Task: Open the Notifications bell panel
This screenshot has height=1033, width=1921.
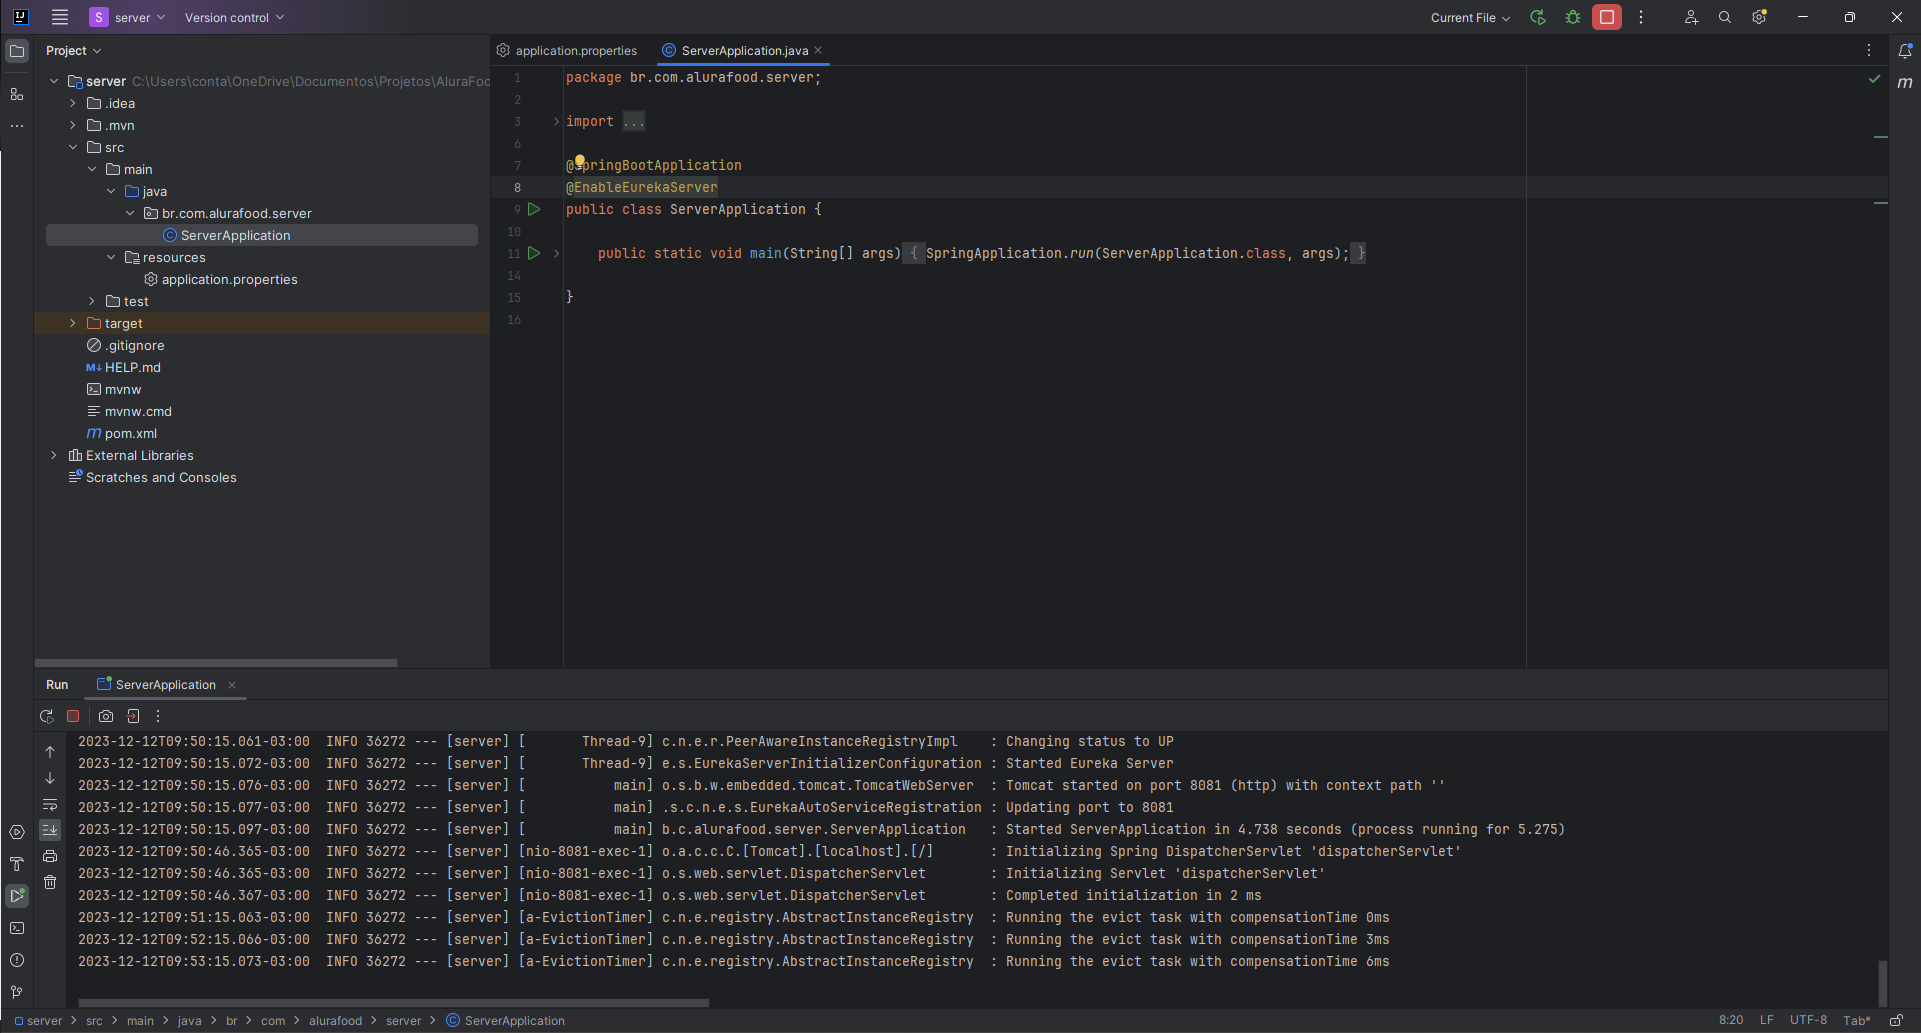Action: 1905,50
